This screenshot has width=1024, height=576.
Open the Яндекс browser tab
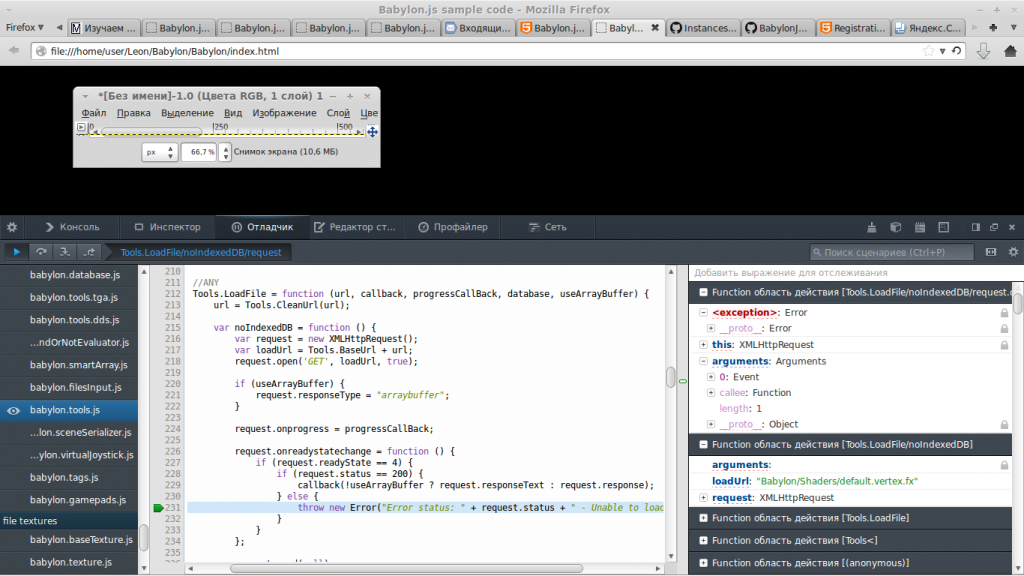928,27
